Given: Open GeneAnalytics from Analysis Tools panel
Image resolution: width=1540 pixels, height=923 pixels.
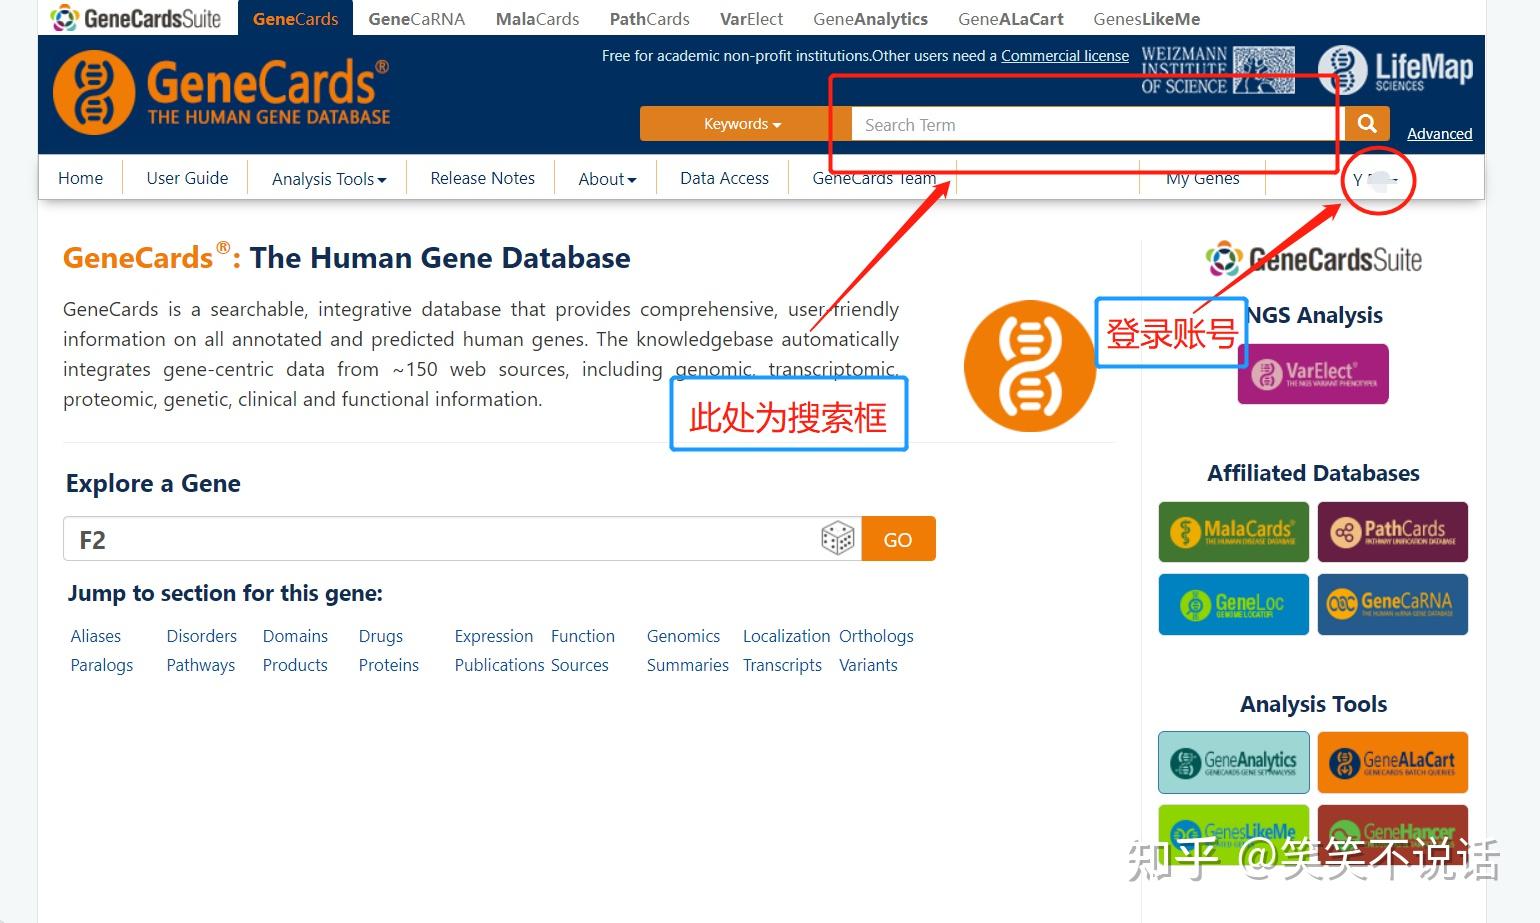Looking at the screenshot, I should 1233,762.
